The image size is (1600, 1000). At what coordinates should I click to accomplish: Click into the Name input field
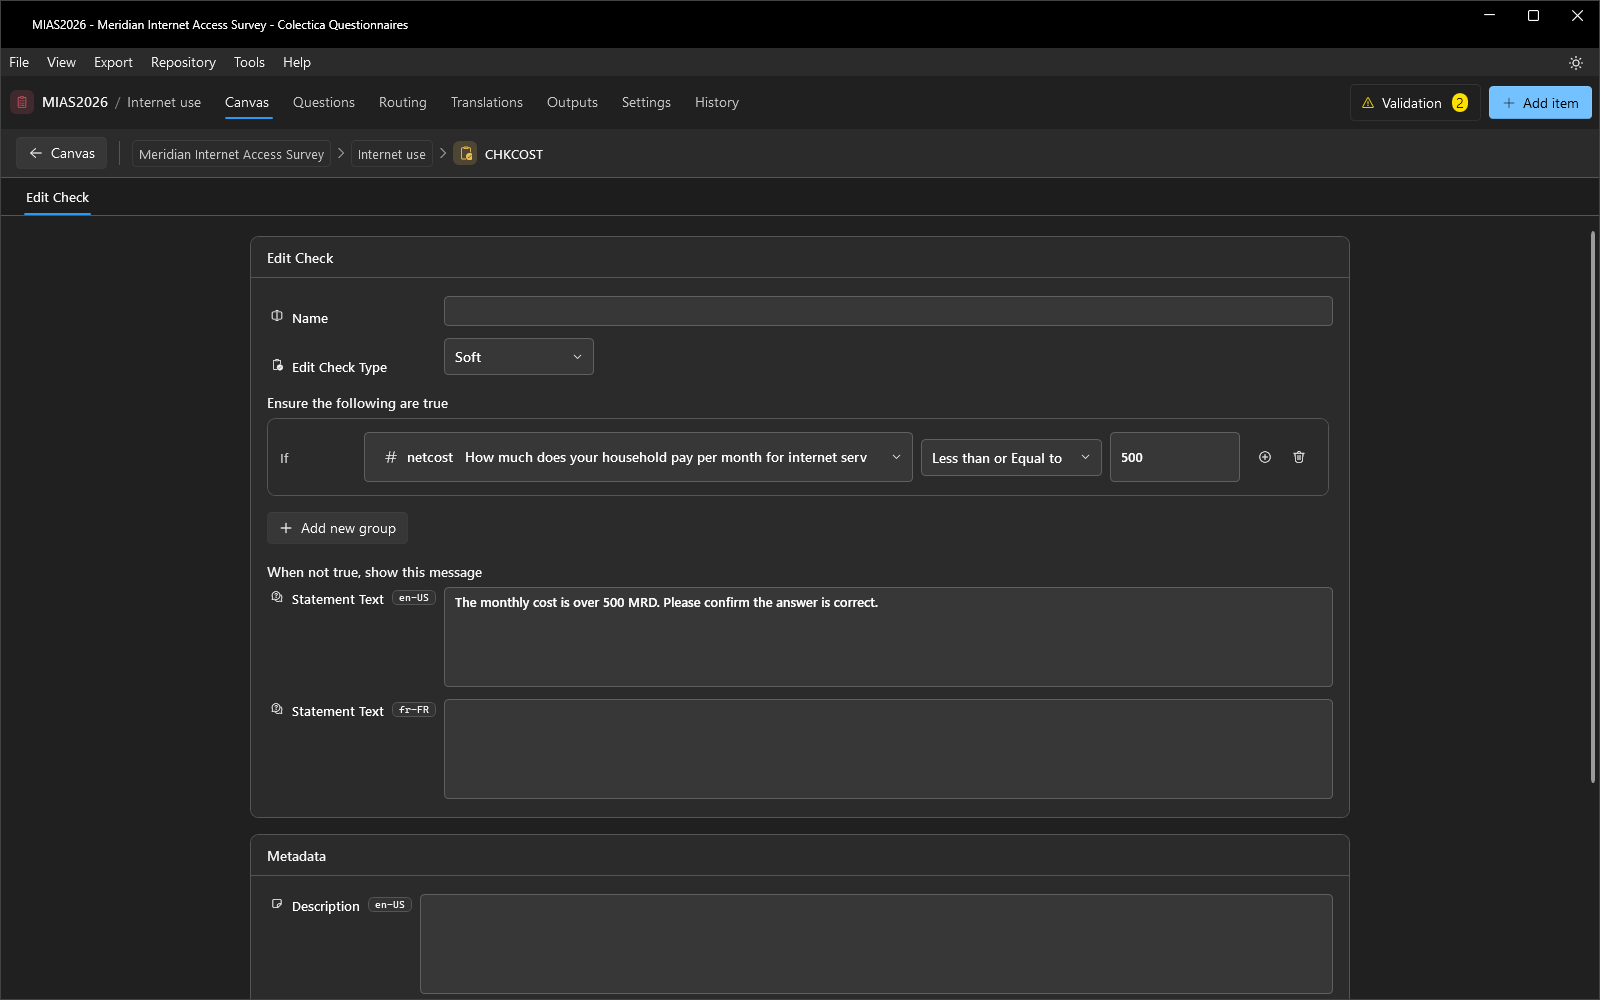coord(888,311)
